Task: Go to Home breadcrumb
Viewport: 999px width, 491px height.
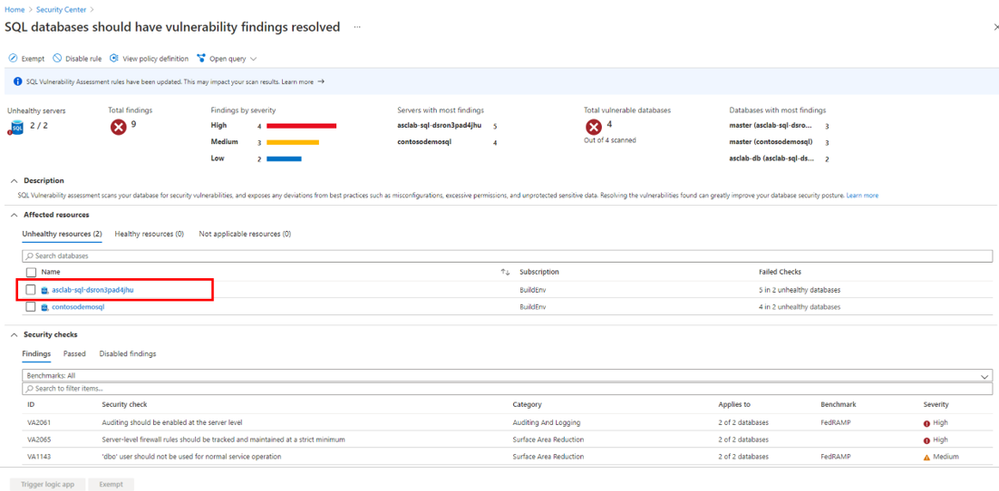Action: pos(14,10)
